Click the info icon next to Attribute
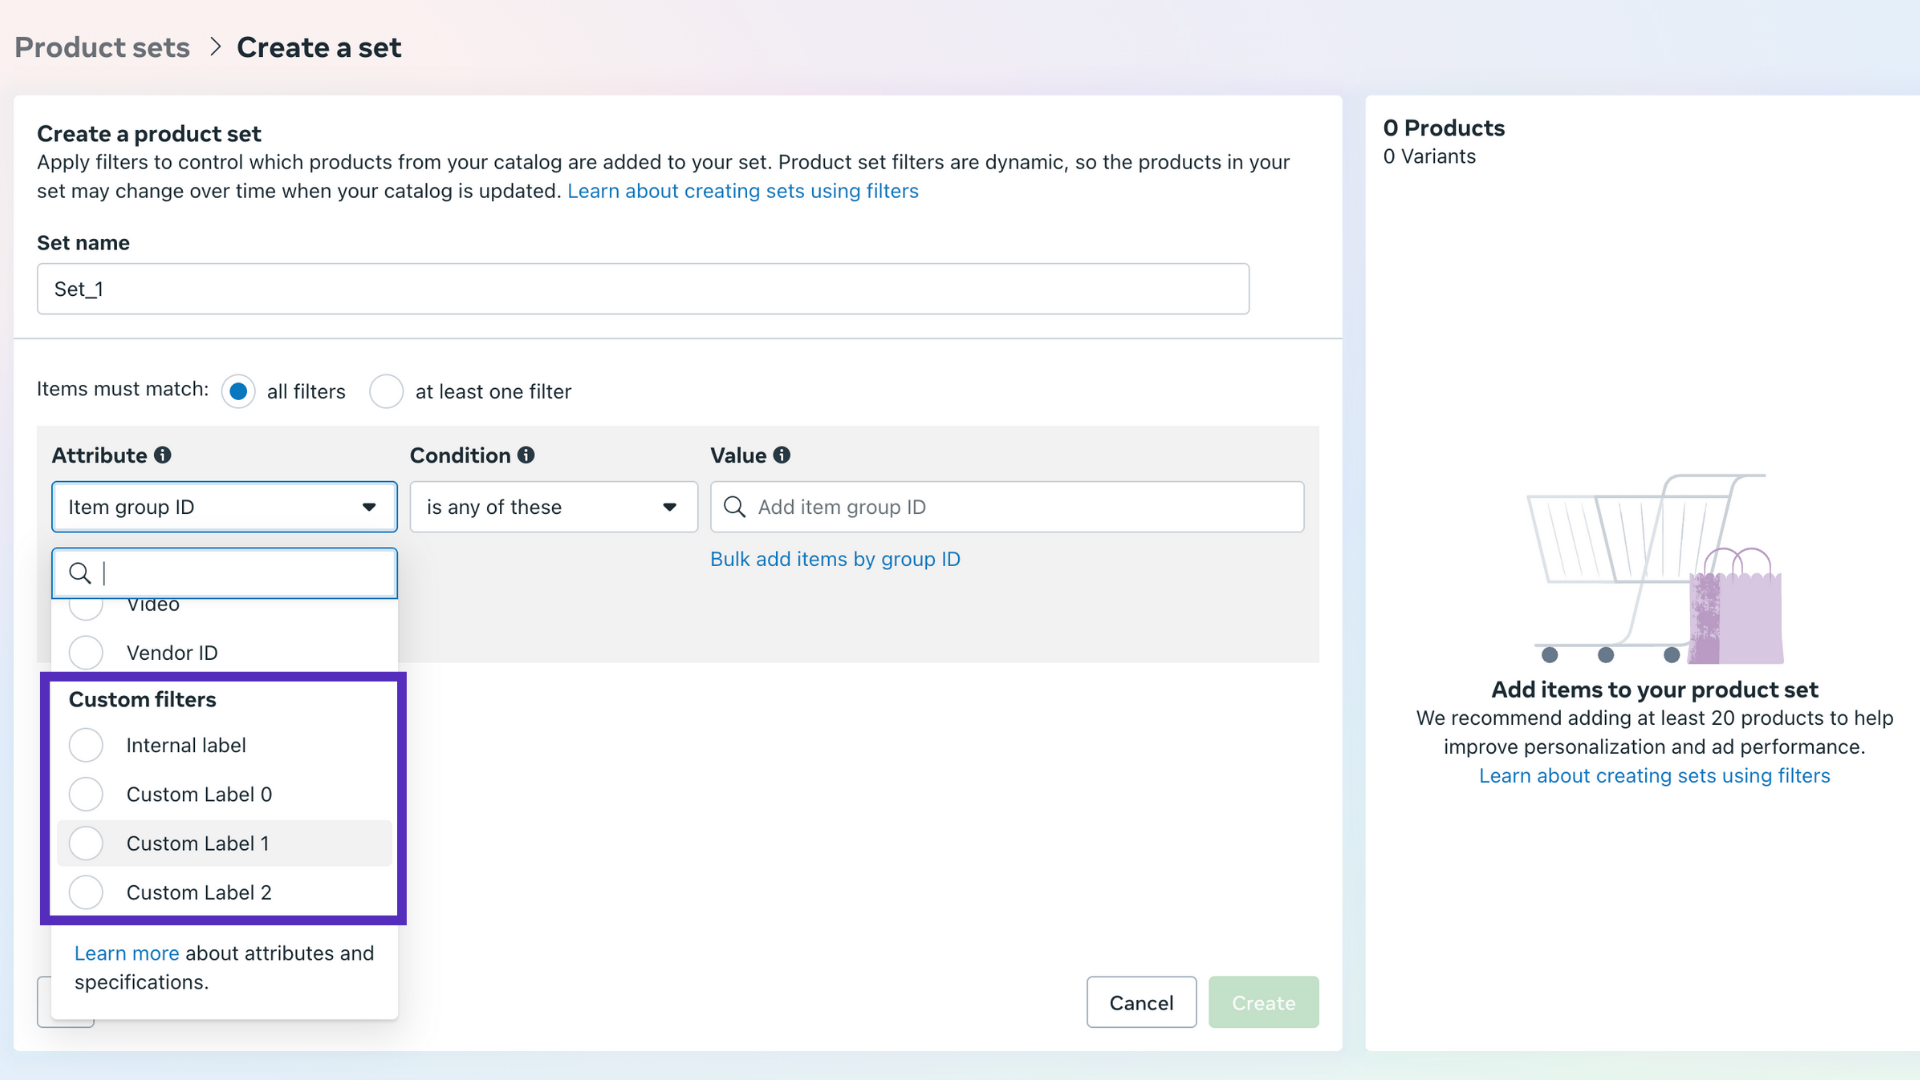 163,455
